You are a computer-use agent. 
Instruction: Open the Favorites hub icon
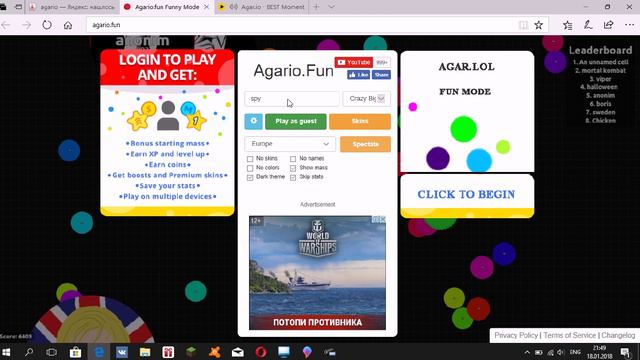[x=567, y=25]
